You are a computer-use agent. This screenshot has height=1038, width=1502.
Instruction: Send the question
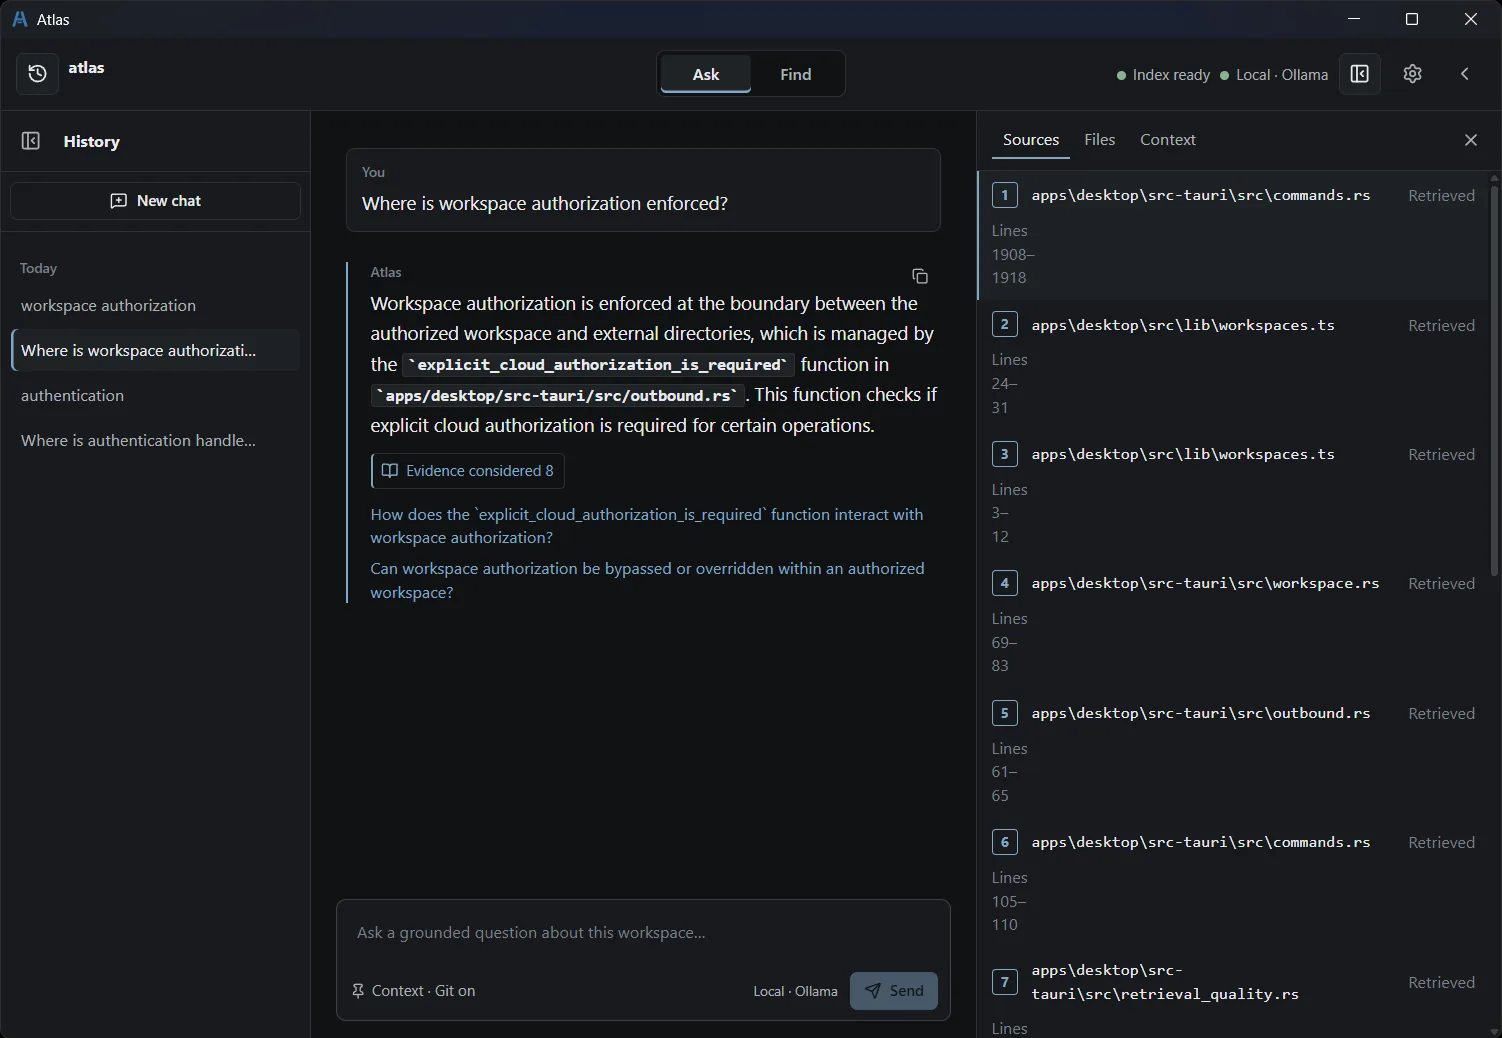pos(894,991)
